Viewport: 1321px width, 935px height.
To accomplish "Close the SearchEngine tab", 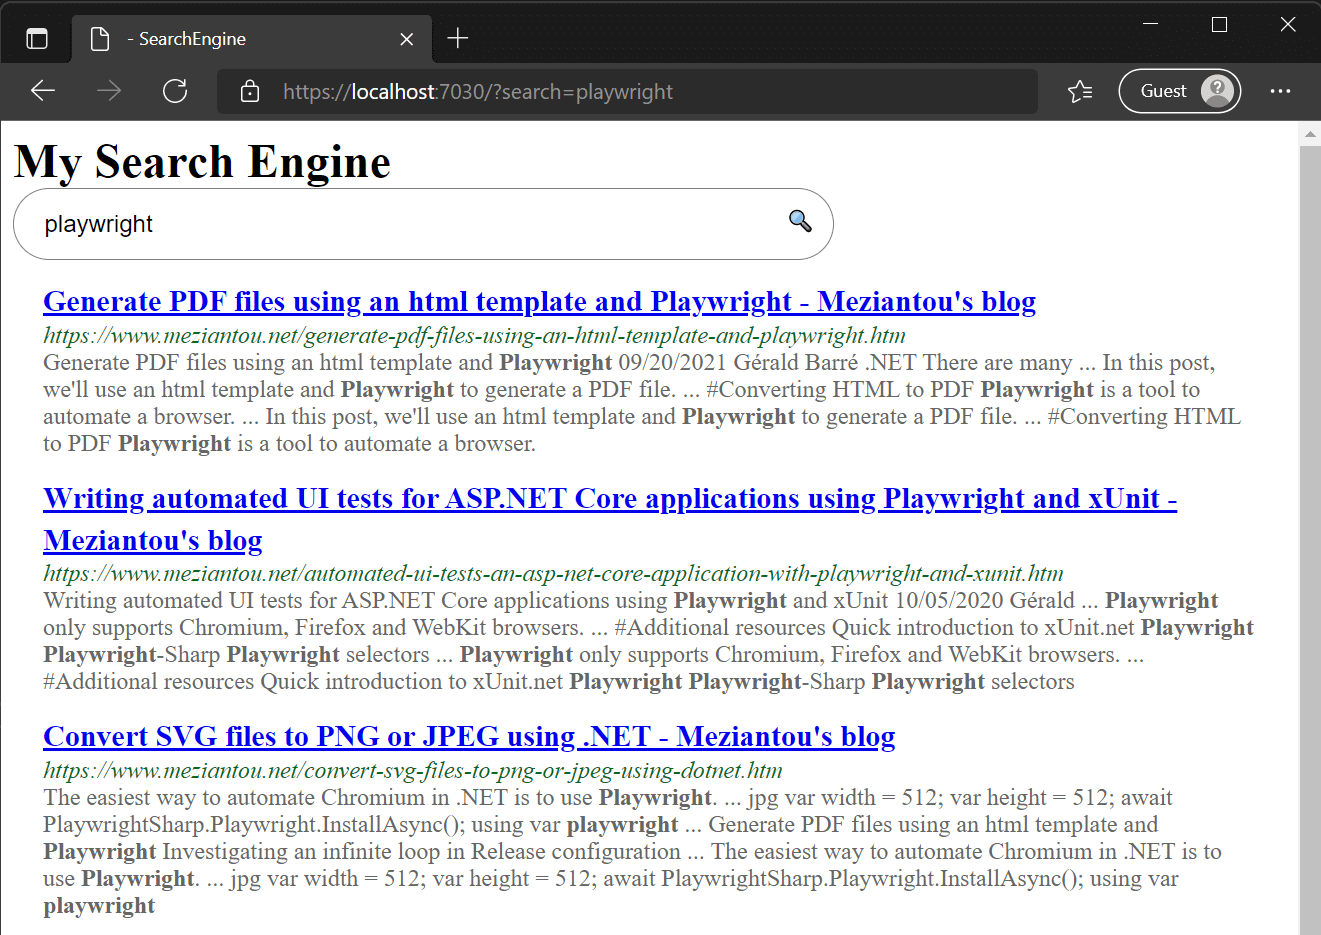I will [406, 39].
